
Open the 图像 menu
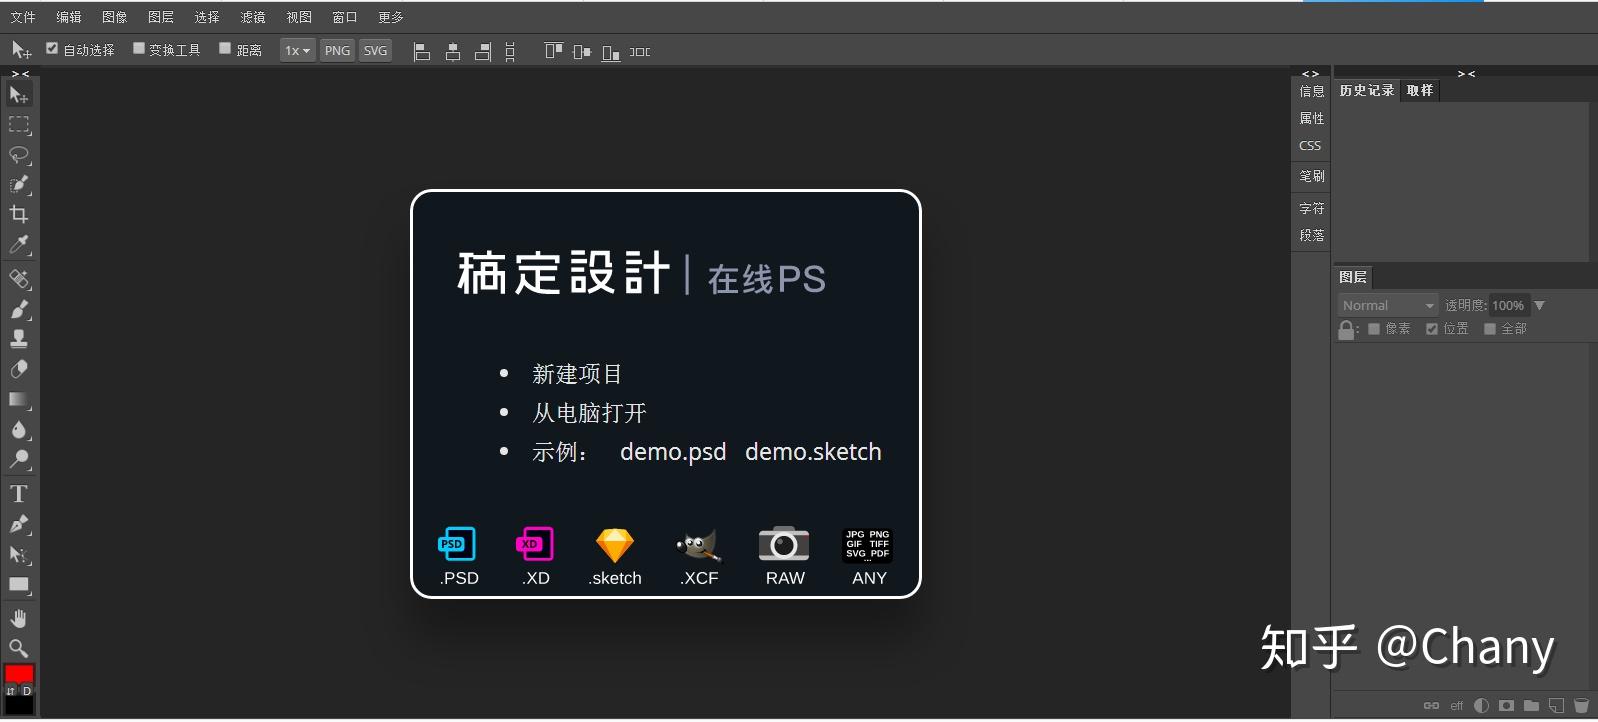tap(115, 18)
